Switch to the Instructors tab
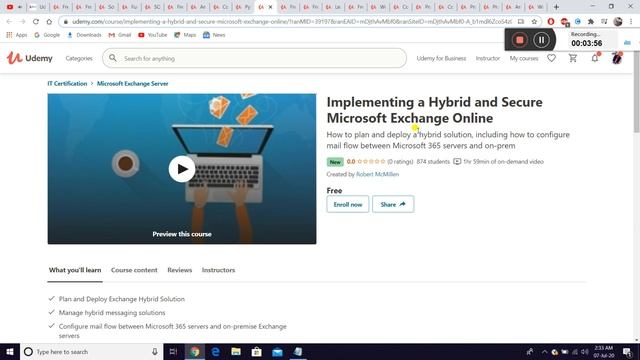 tap(218, 270)
